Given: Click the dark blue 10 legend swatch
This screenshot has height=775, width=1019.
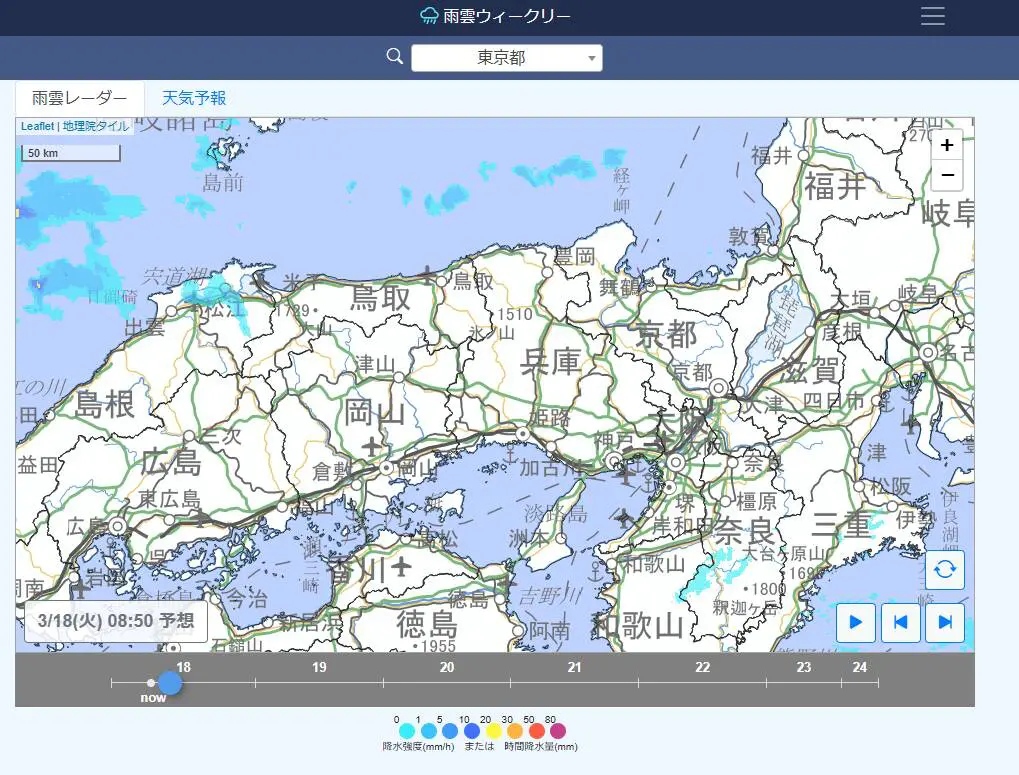Looking at the screenshot, I should pos(472,731).
